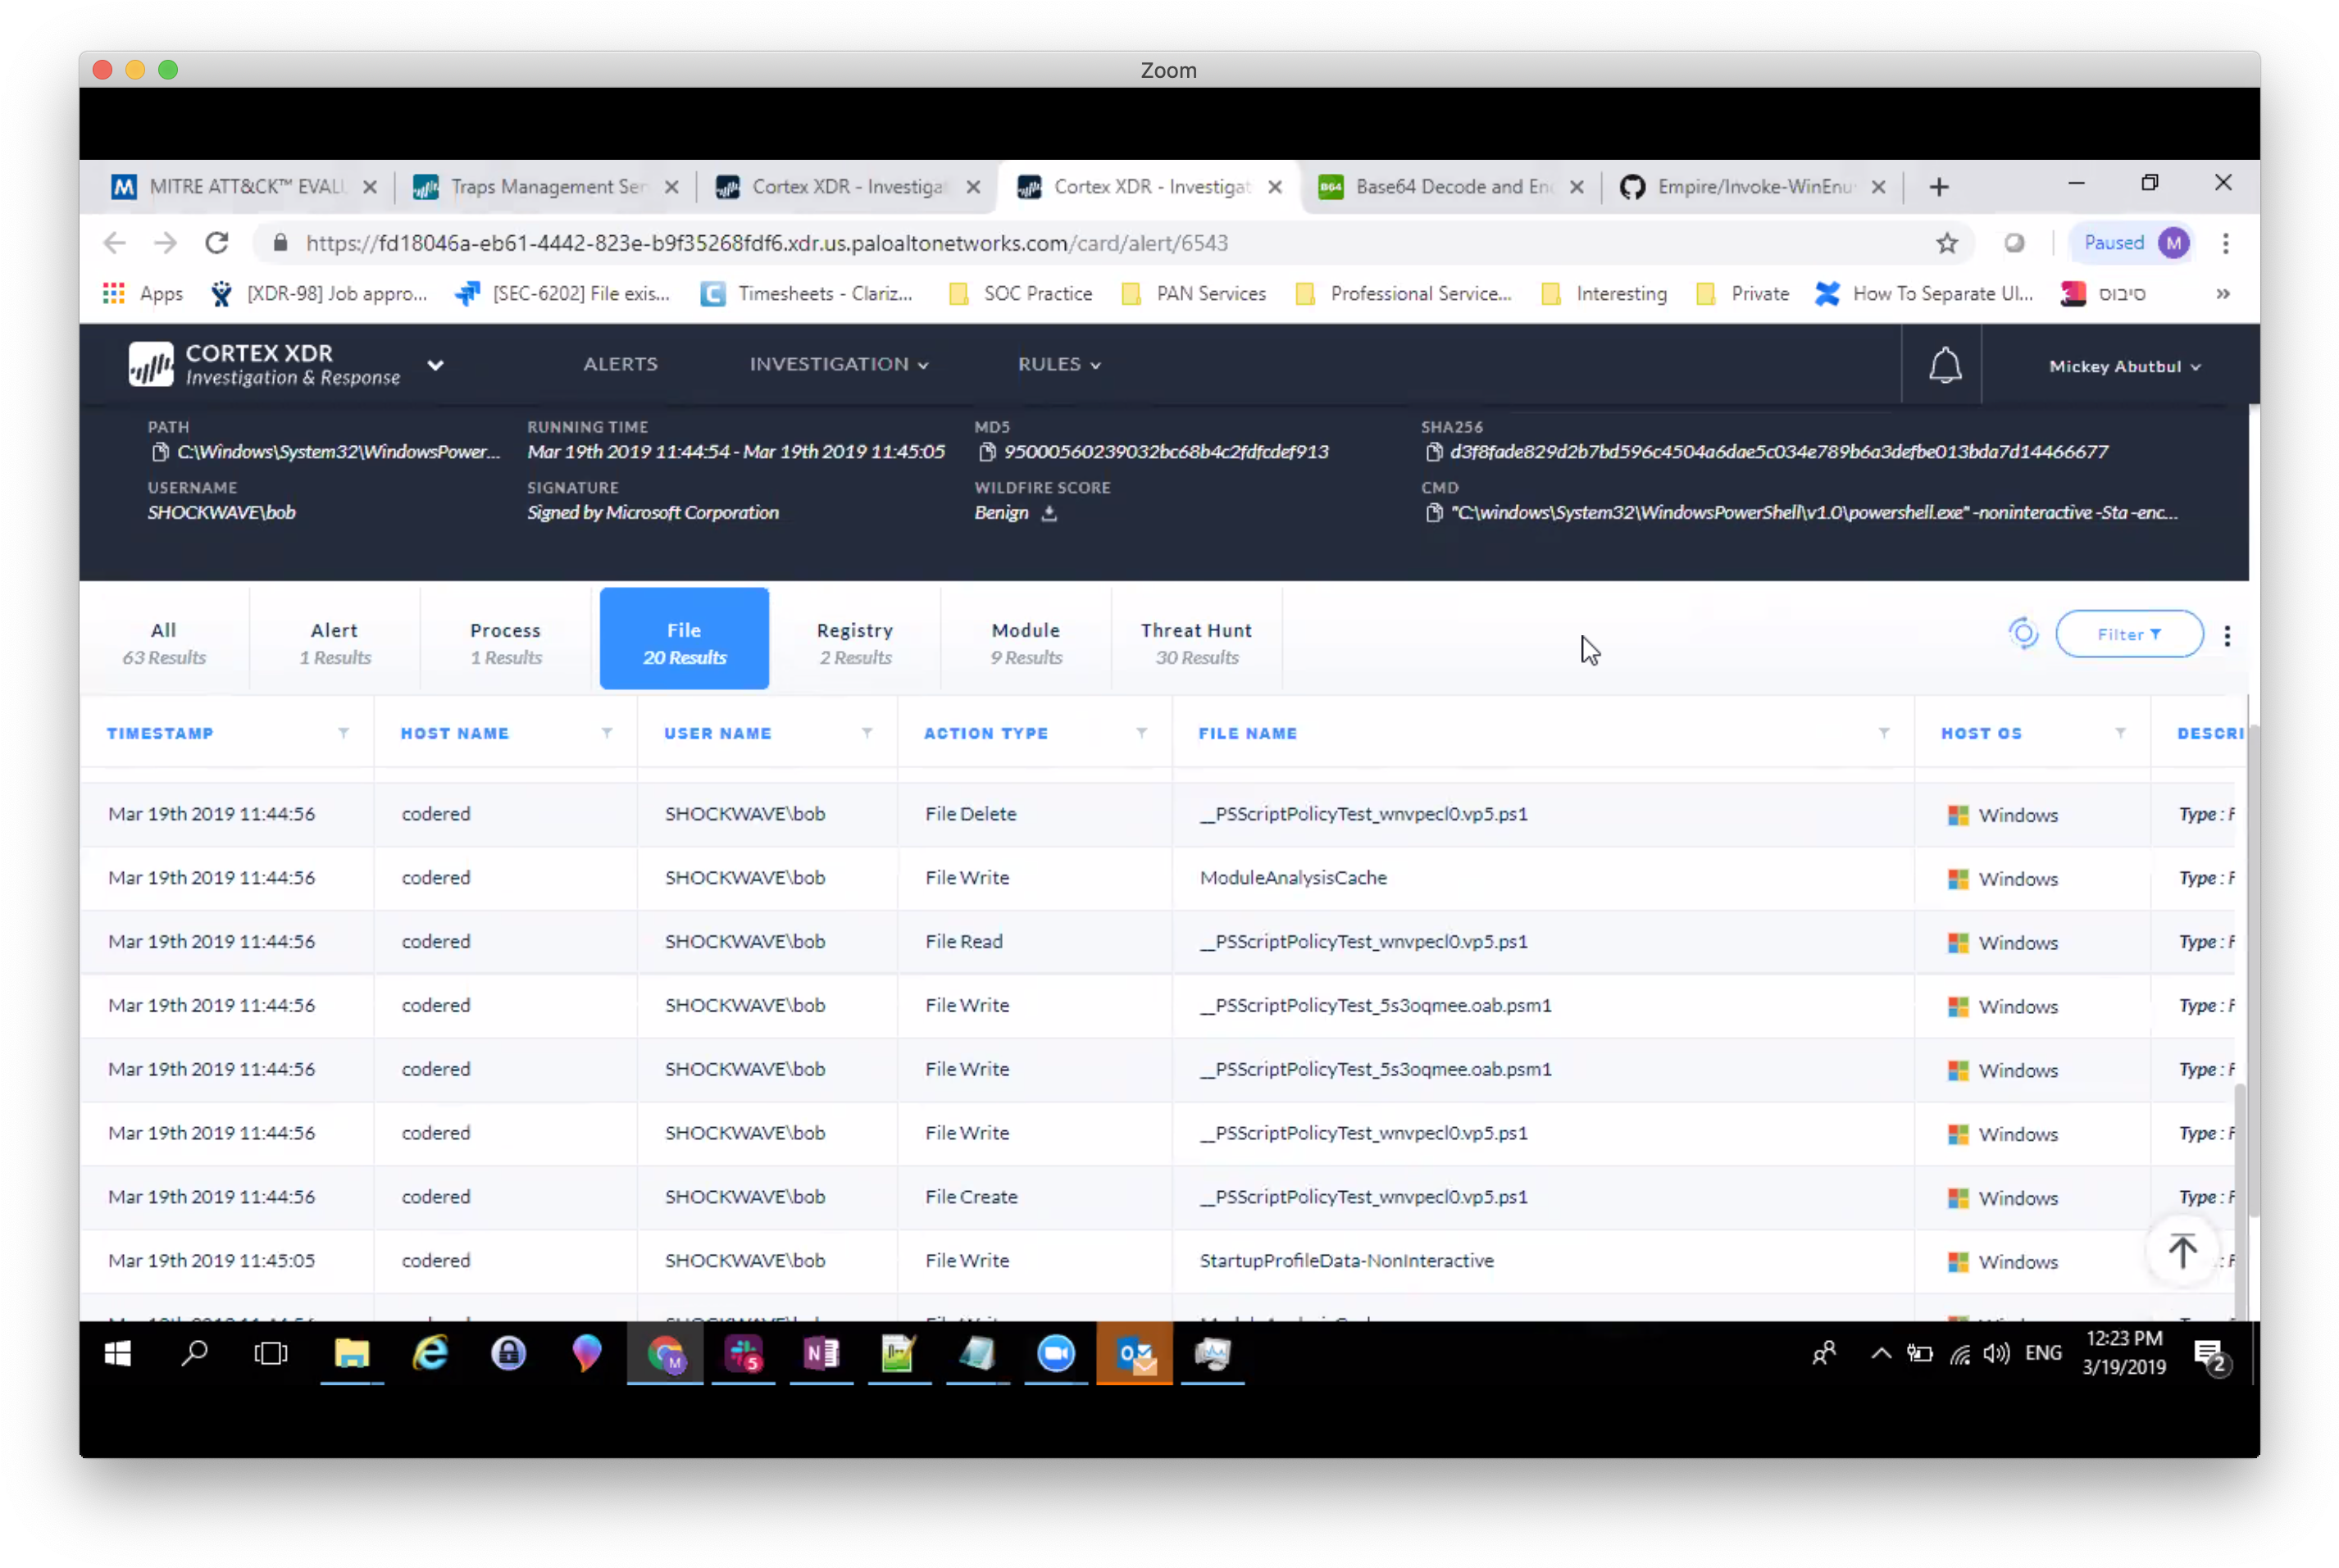Open Outlook from the taskbar
Viewport: 2339px width, 1568px height.
(x=1135, y=1354)
